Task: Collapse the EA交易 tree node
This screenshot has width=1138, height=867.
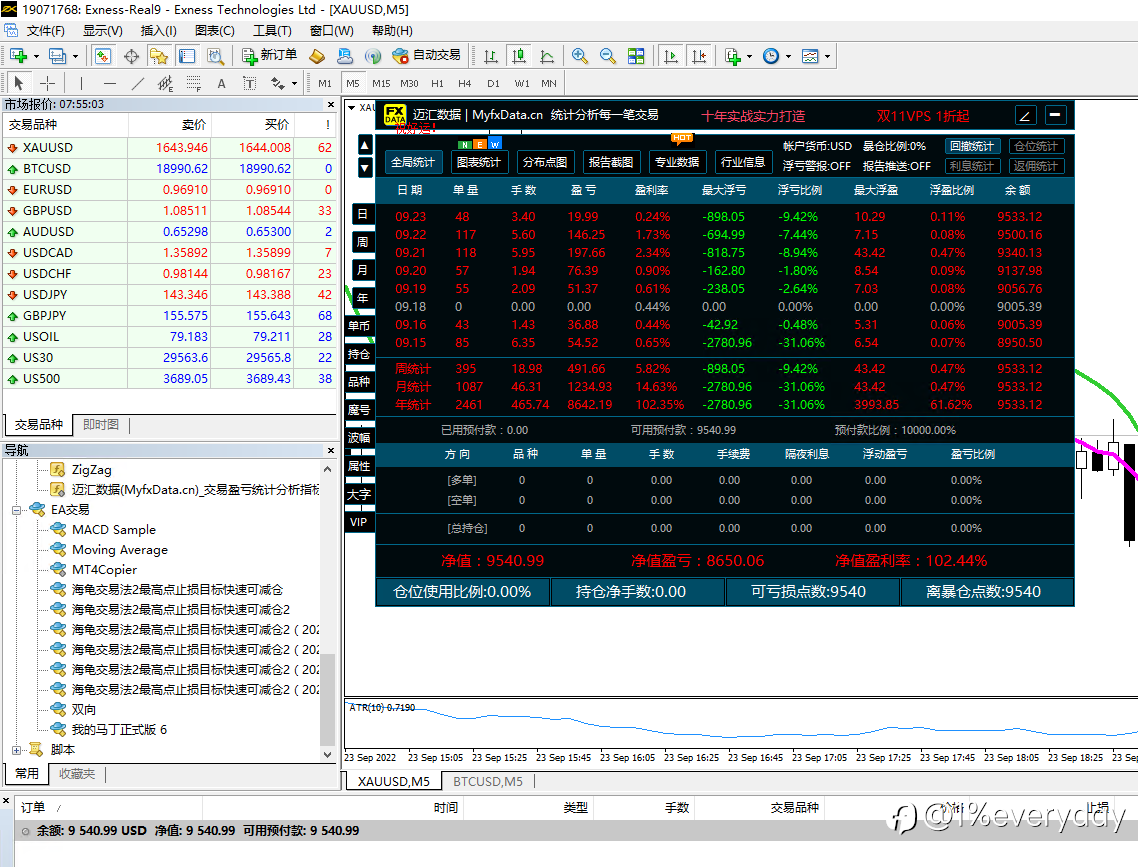Action: click(x=16, y=510)
